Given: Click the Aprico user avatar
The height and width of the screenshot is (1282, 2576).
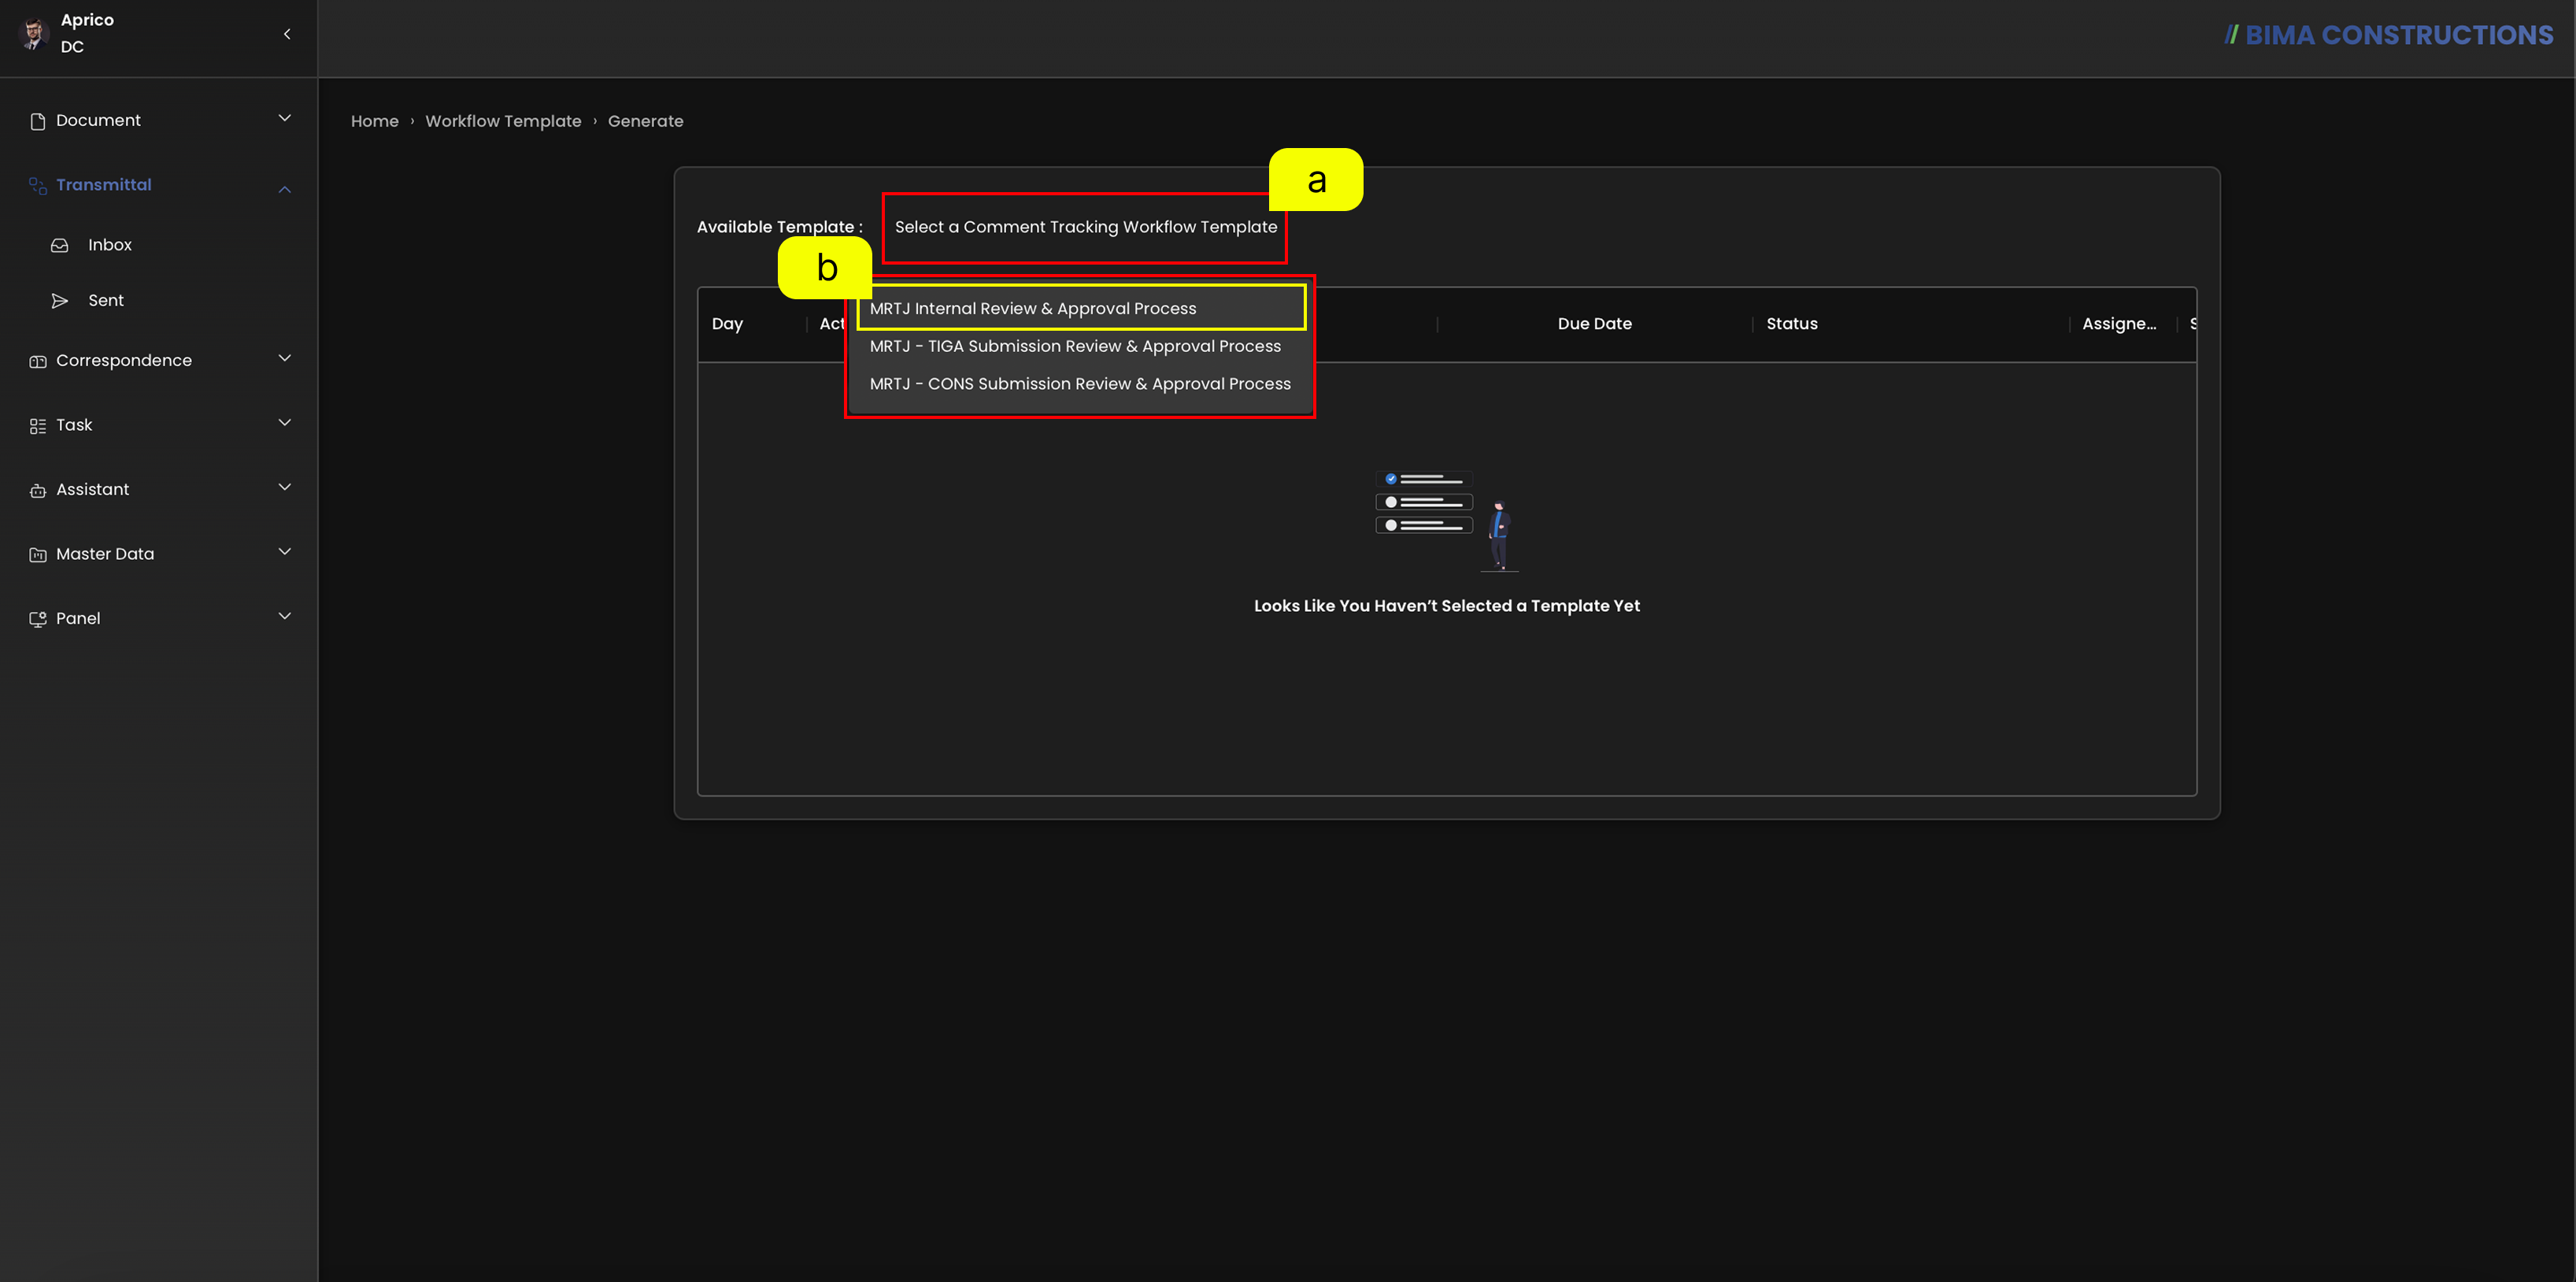Looking at the screenshot, I should tap(34, 33).
